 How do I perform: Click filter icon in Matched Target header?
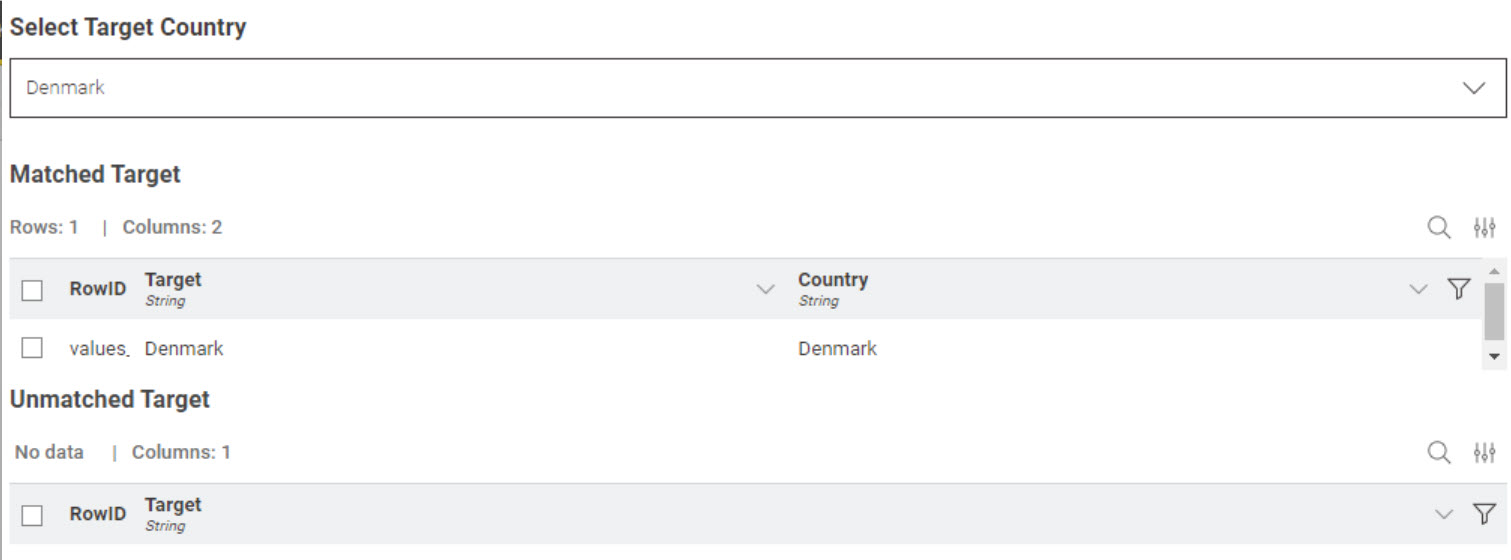coord(1459,289)
